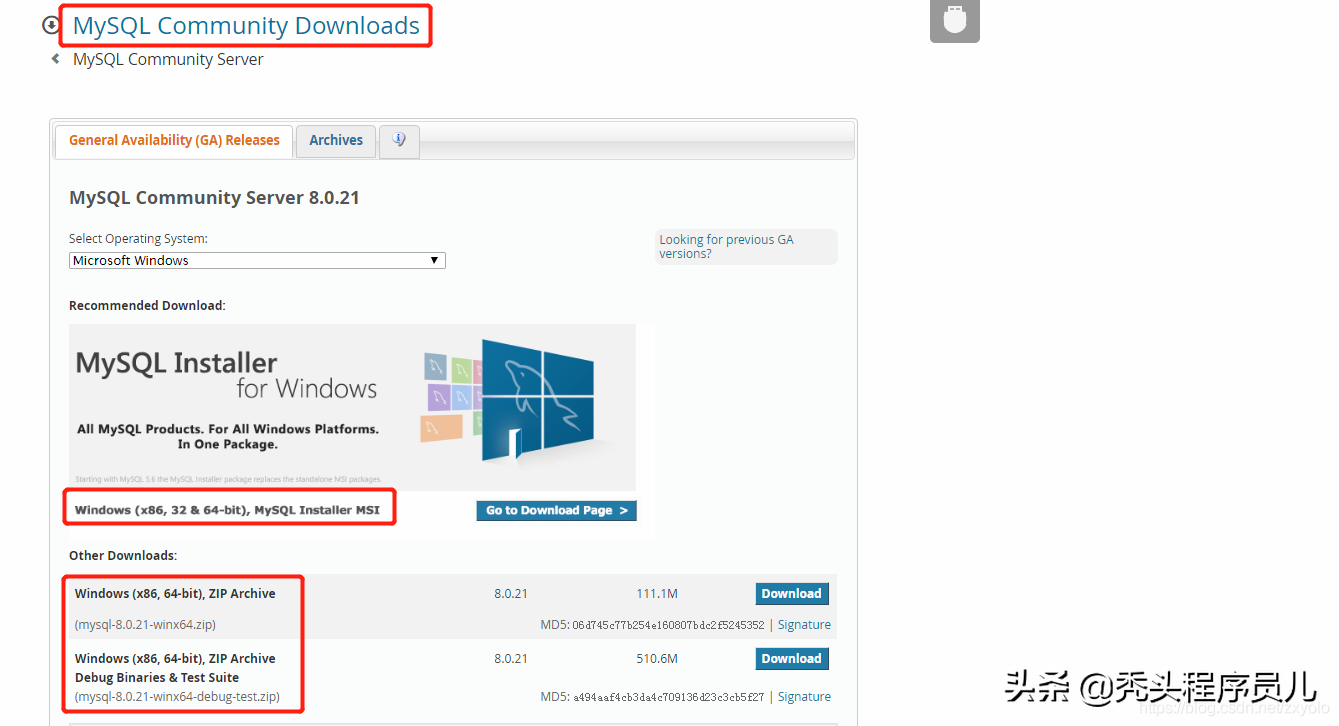1339x726 pixels.
Task: Open the info bubble tab next to Archives
Action: tap(399, 140)
